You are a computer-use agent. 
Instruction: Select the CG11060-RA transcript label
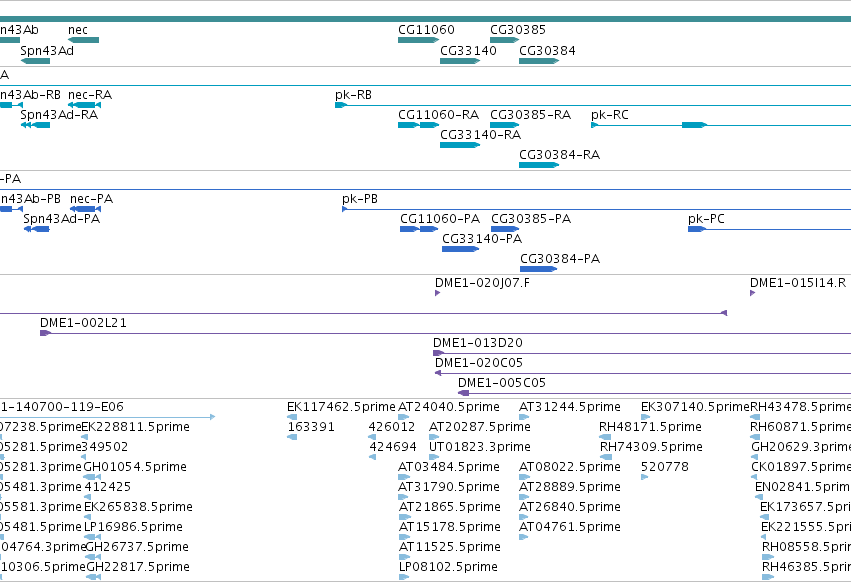[439, 115]
